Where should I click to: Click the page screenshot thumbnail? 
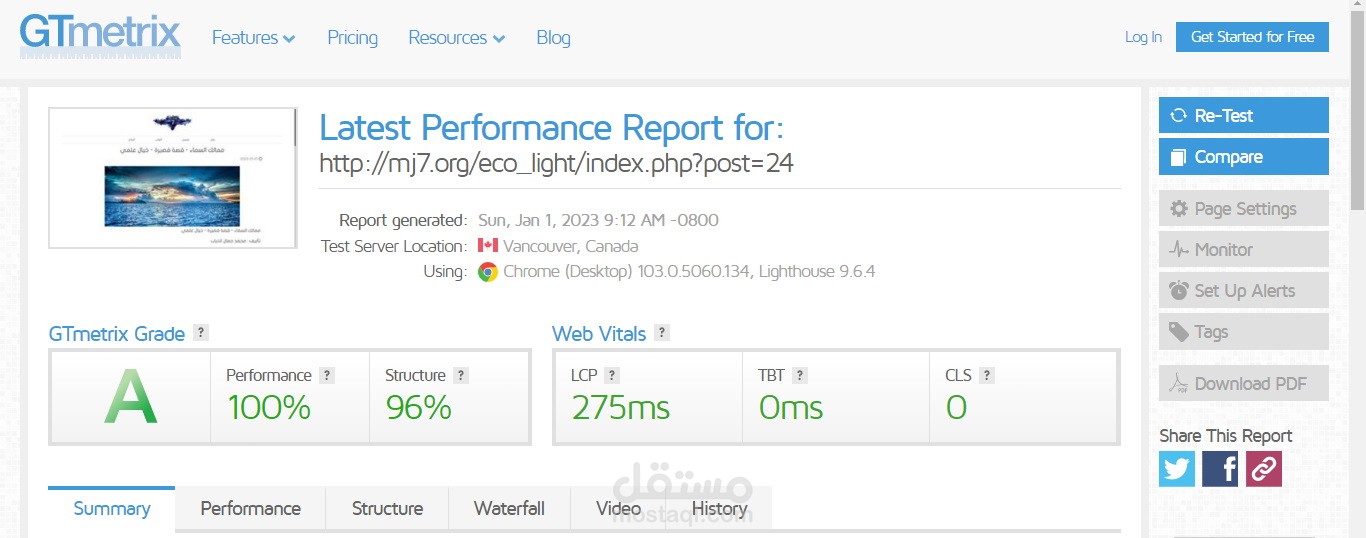point(173,177)
